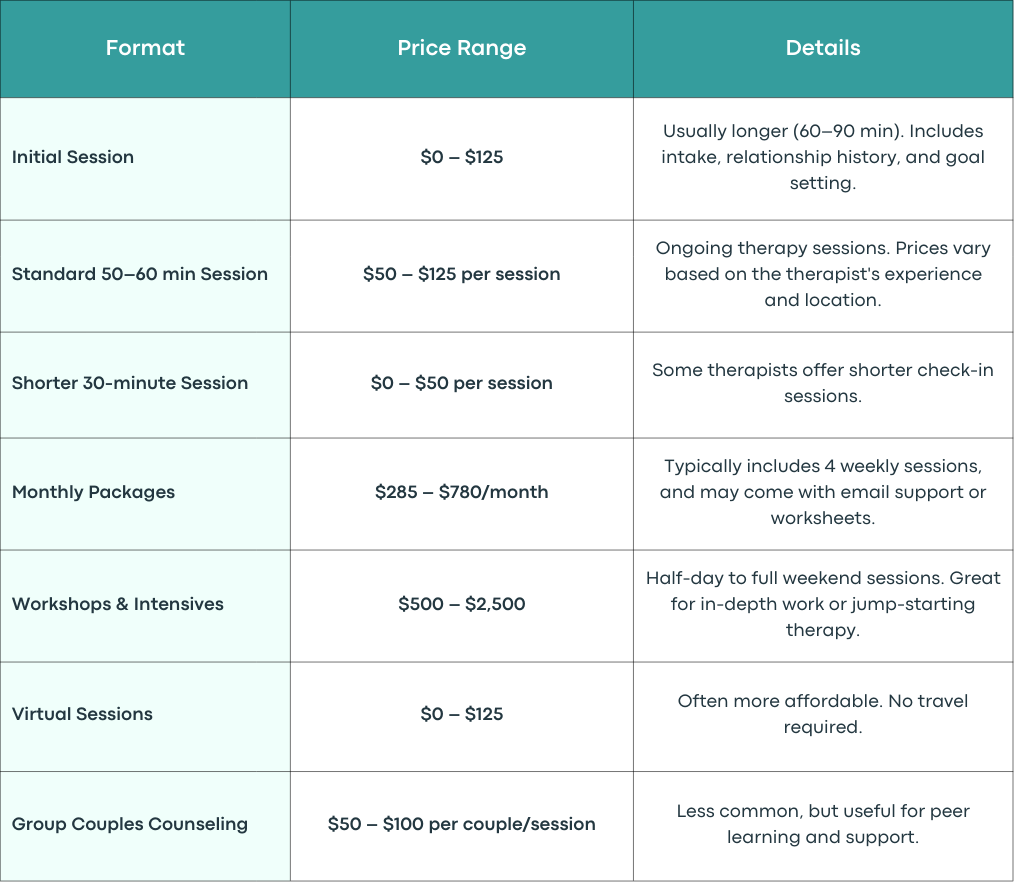
Task: Select the Monthly Packages row label
Action: click(x=93, y=492)
